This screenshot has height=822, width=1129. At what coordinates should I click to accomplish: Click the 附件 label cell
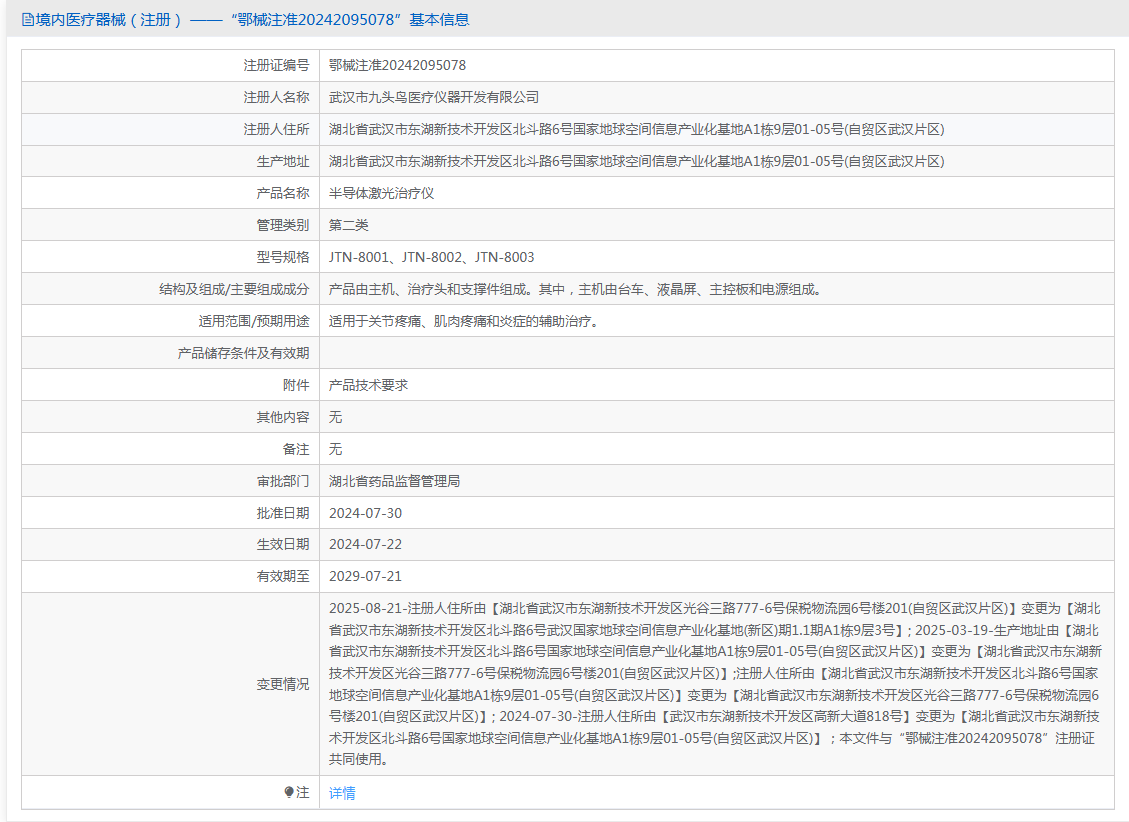tap(171, 385)
